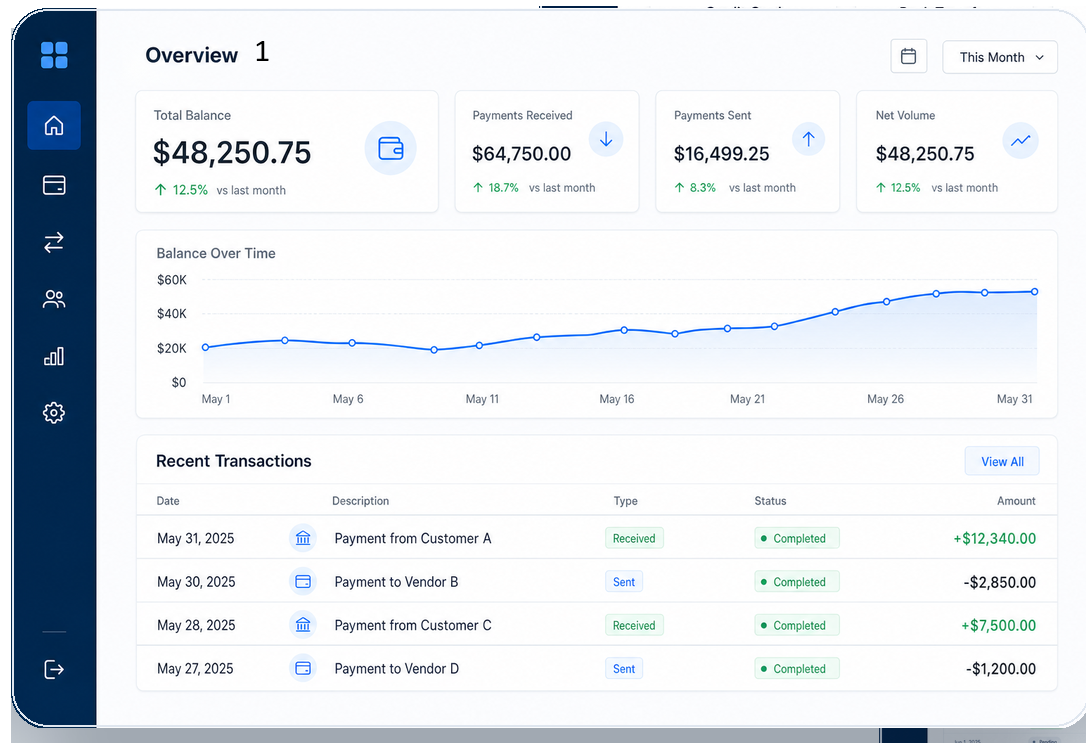Open the Customers people icon in sidebar
This screenshot has width=1092, height=744.
click(54, 300)
